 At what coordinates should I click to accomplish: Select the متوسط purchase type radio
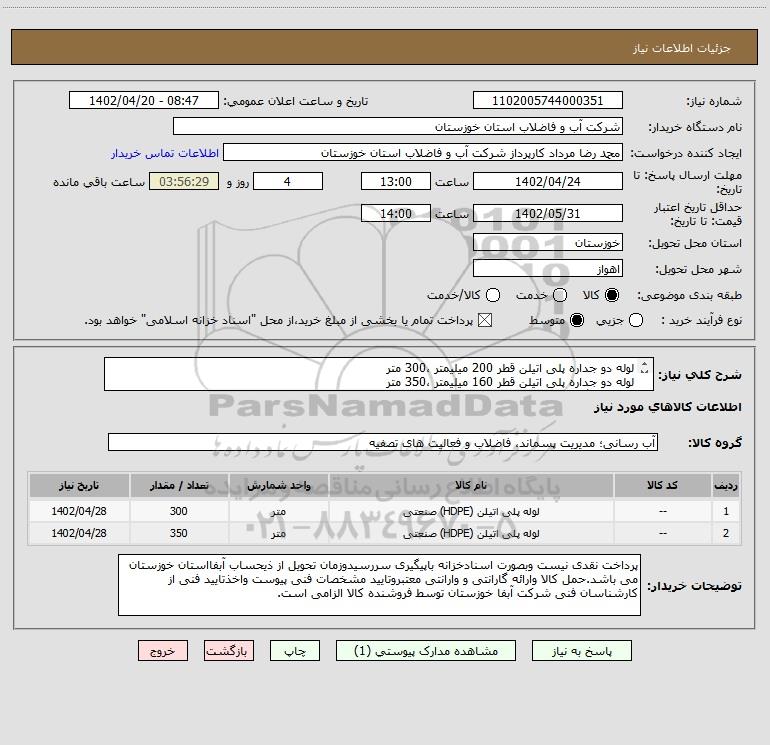click(x=577, y=320)
